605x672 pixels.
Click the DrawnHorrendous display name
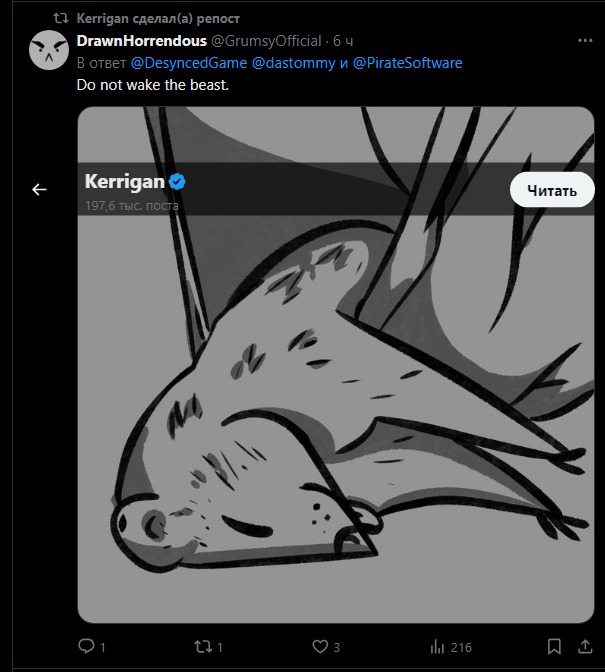[141, 41]
